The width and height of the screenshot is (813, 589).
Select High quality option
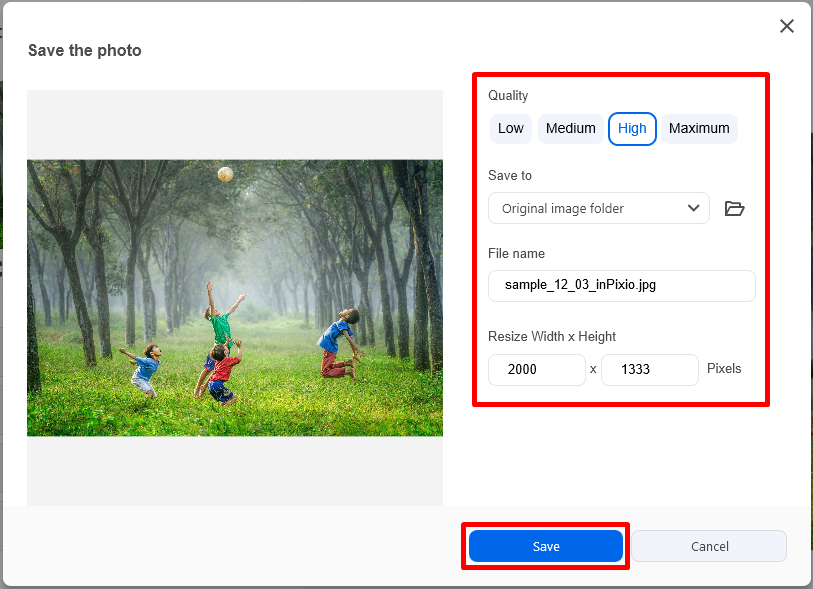coord(632,129)
